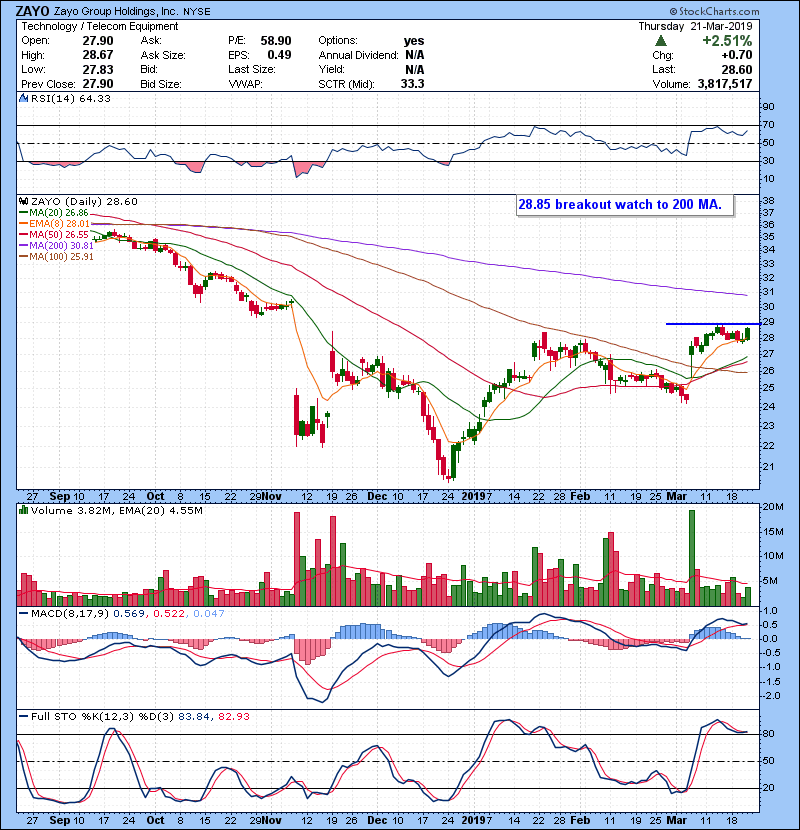Click the 28.85 breakout watch annotation box
The height and width of the screenshot is (830, 800).
(625, 205)
